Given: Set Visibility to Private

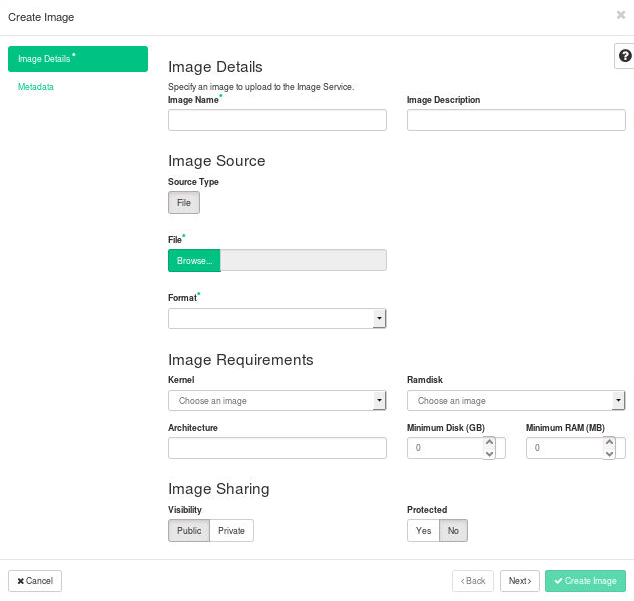Looking at the screenshot, I should [231, 530].
